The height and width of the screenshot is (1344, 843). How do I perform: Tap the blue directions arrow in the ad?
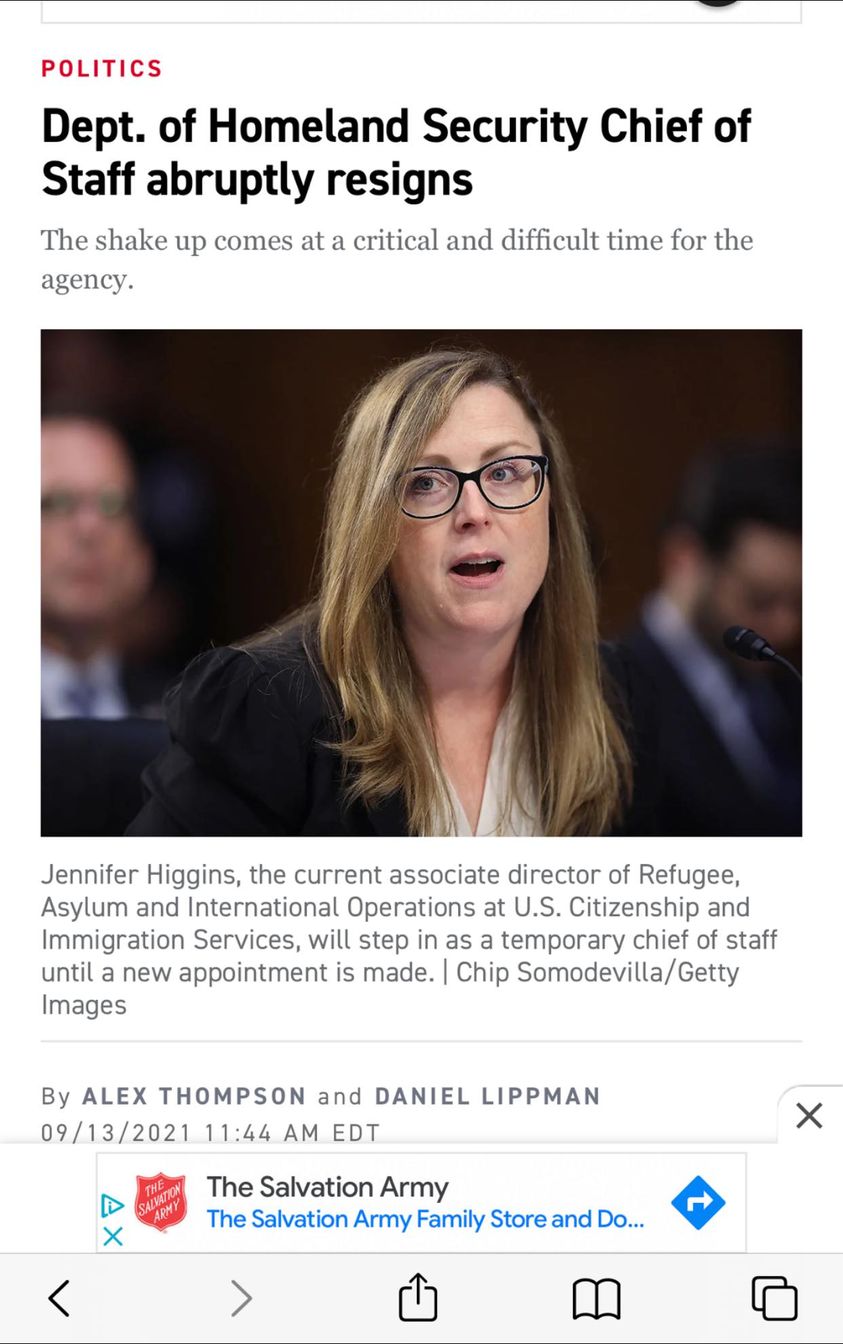tap(698, 1202)
